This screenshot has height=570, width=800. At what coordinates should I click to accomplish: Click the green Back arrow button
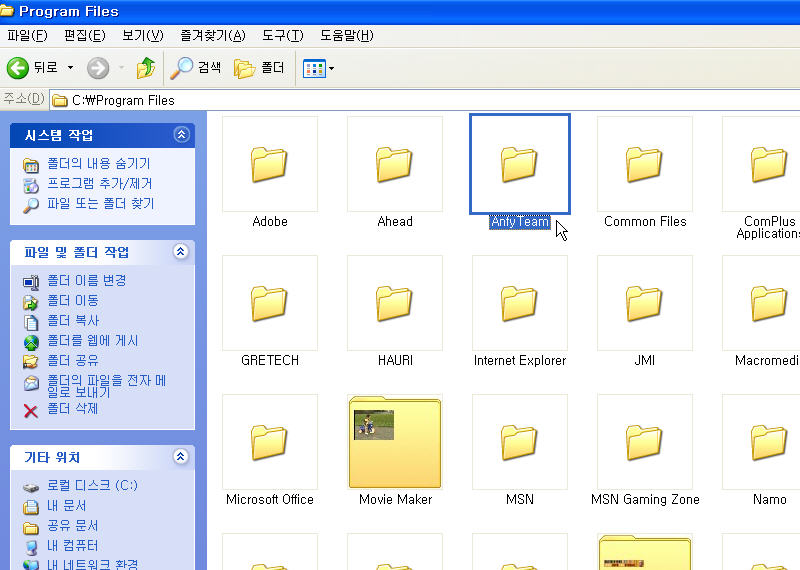[18, 68]
